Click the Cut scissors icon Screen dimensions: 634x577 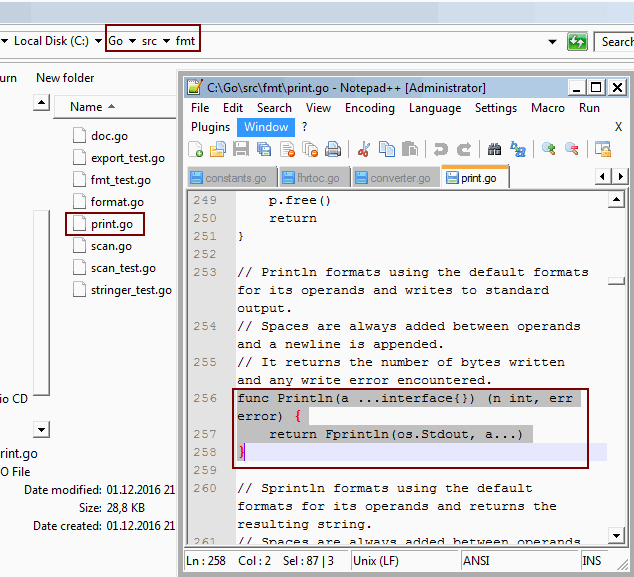[364, 150]
